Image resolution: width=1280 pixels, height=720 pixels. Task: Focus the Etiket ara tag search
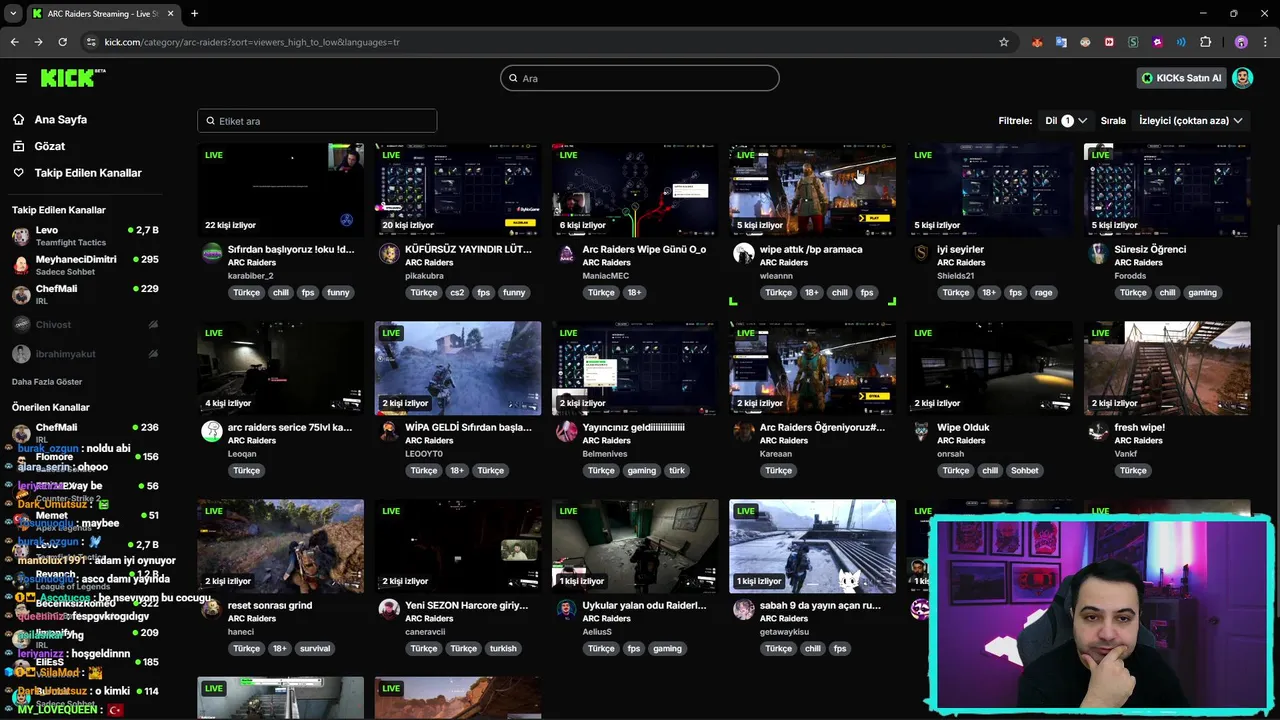click(x=317, y=121)
